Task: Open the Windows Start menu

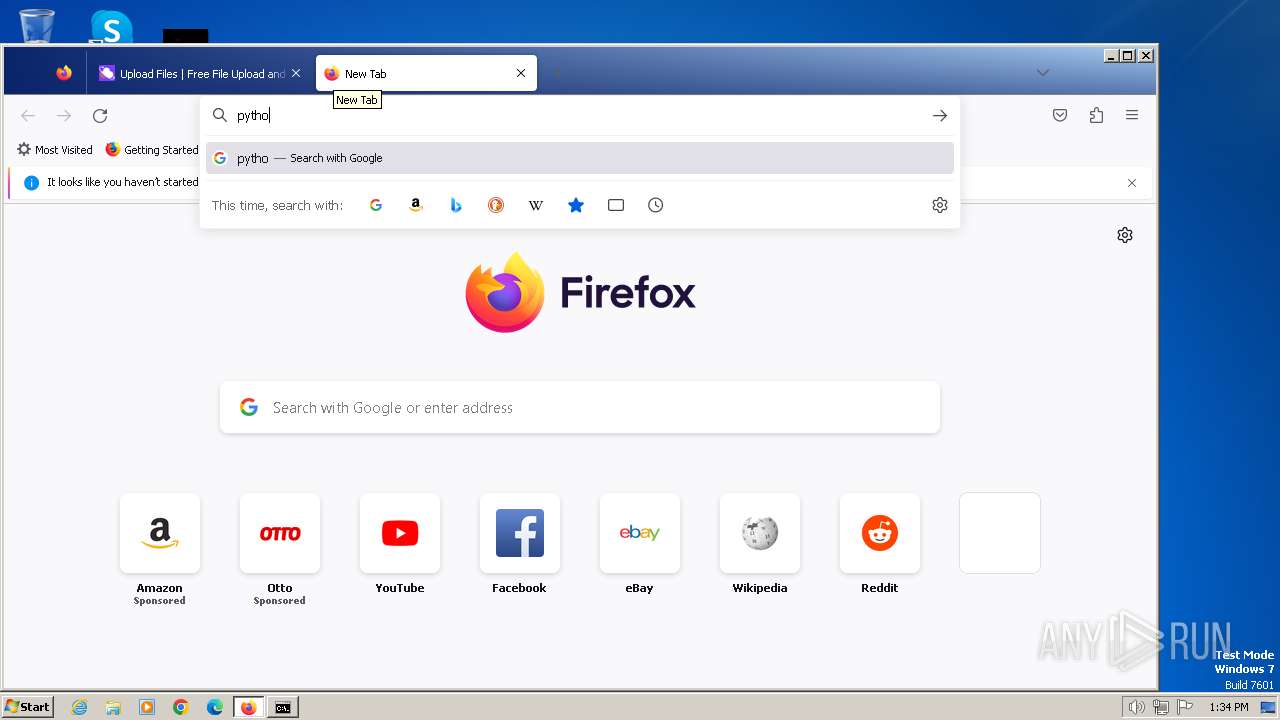Action: tap(28, 707)
